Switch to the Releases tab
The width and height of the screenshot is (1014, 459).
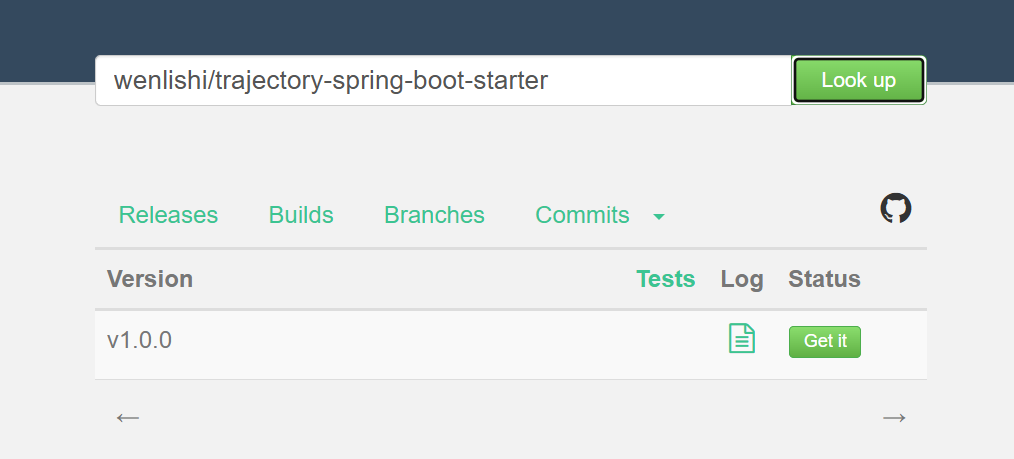[x=168, y=215]
